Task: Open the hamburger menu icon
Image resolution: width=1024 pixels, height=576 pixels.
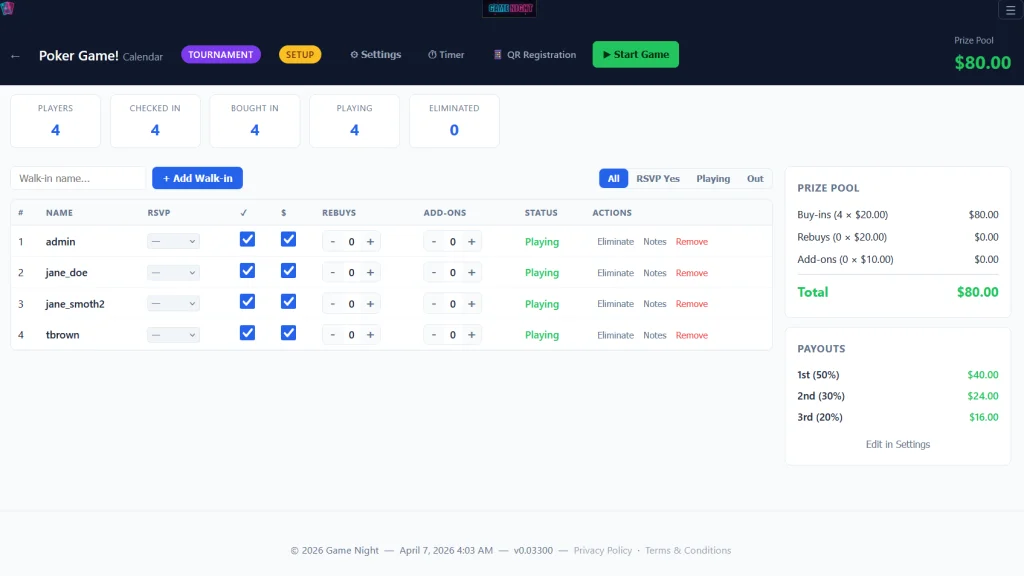Action: coord(1010,10)
